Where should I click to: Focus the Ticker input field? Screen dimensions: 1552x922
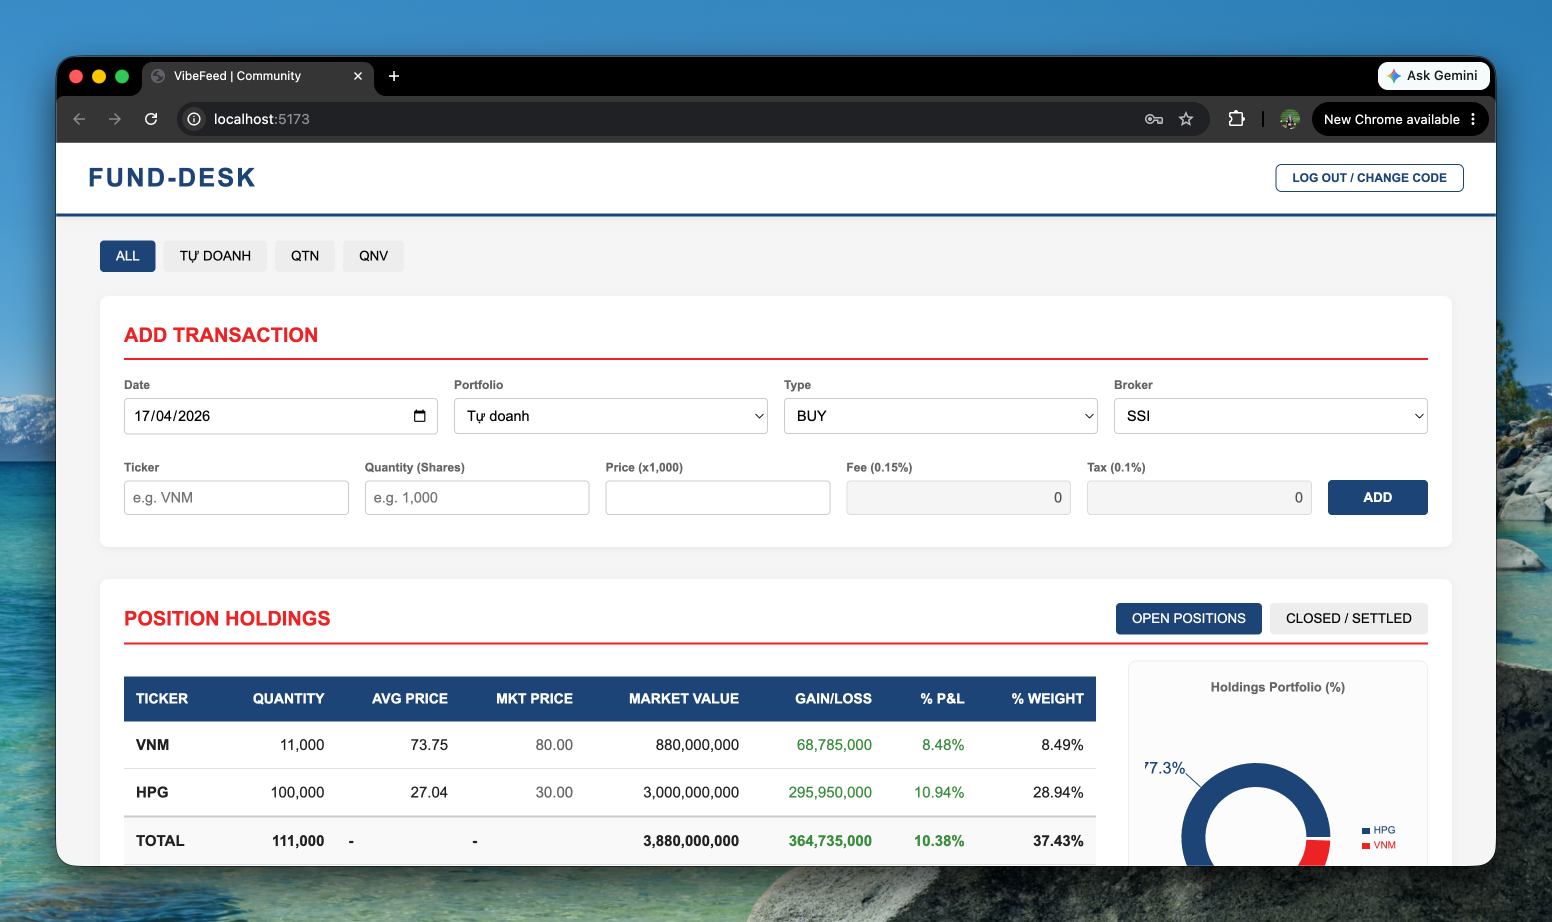pyautogui.click(x=236, y=498)
